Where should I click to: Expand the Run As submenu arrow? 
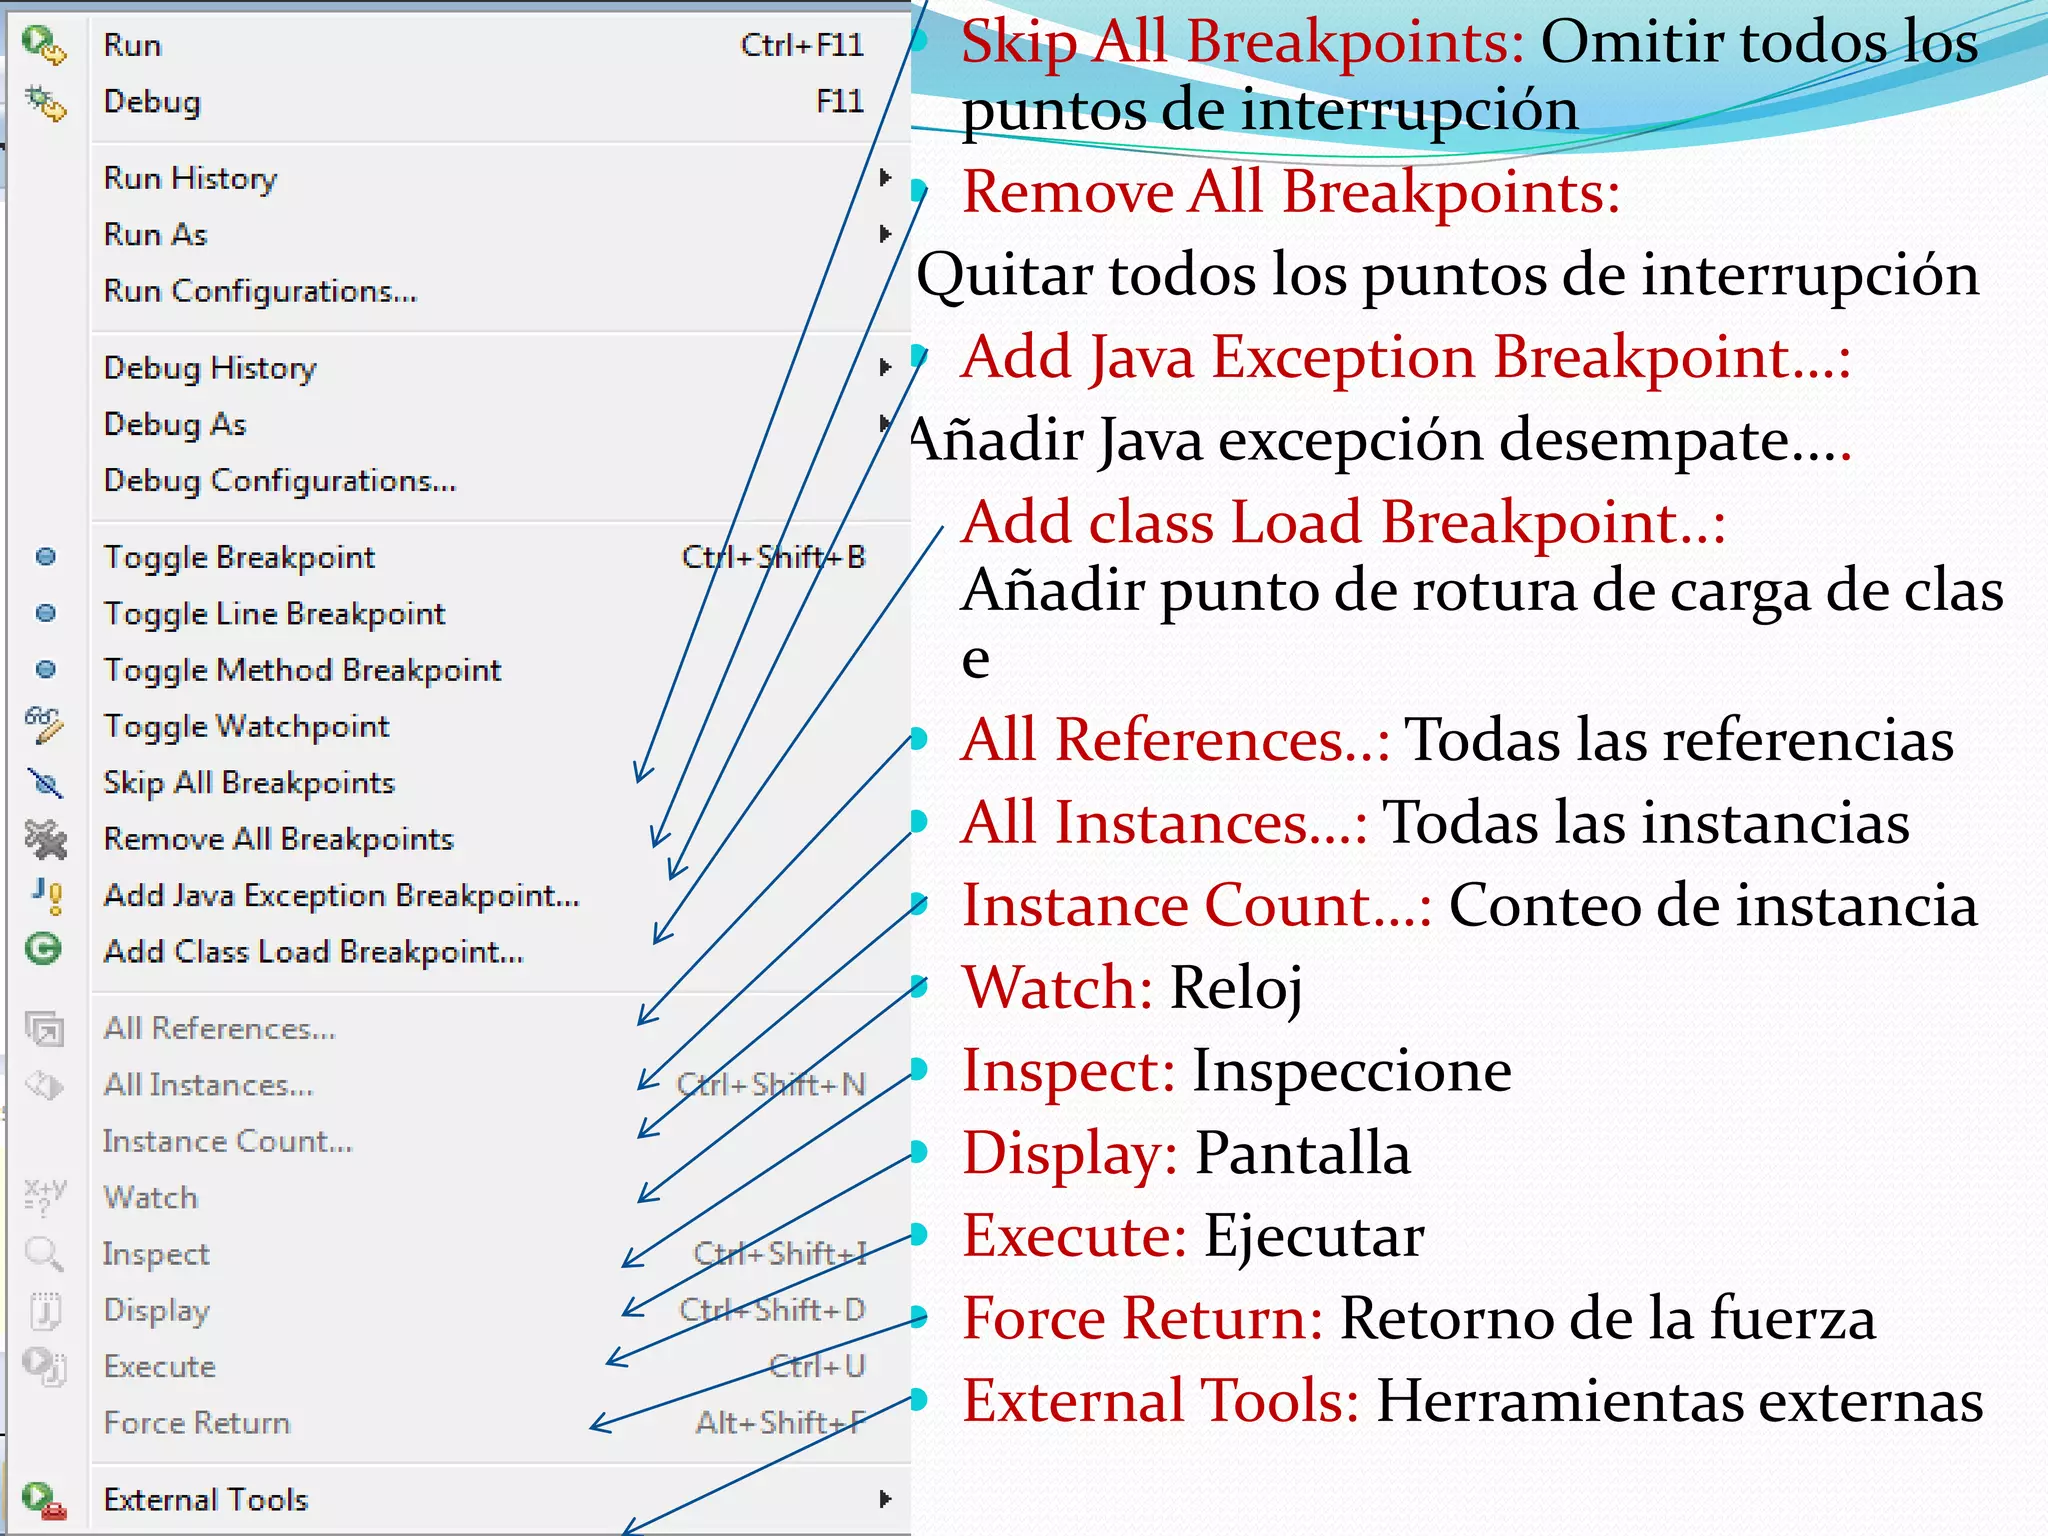[x=885, y=234]
